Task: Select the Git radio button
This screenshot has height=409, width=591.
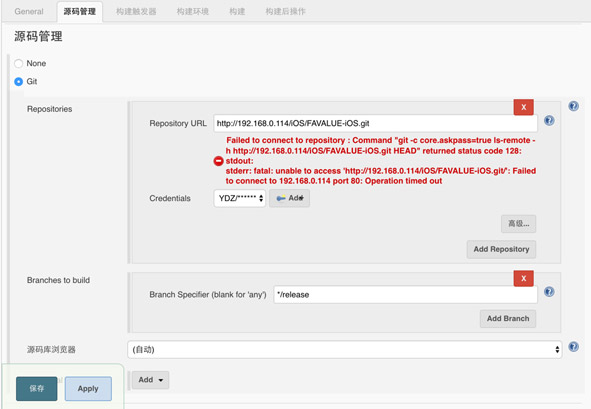Action: click(x=18, y=81)
